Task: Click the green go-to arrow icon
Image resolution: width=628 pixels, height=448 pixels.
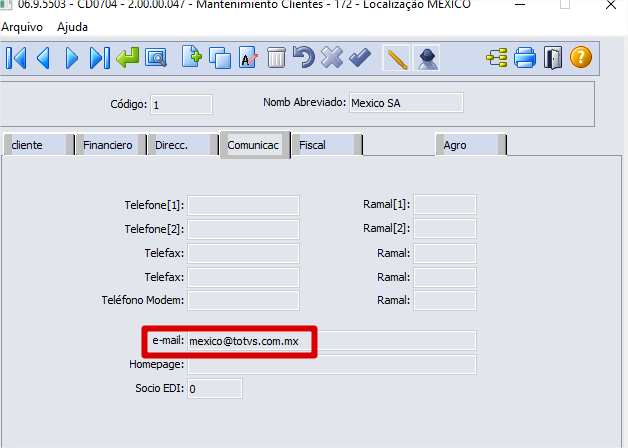Action: [128, 58]
